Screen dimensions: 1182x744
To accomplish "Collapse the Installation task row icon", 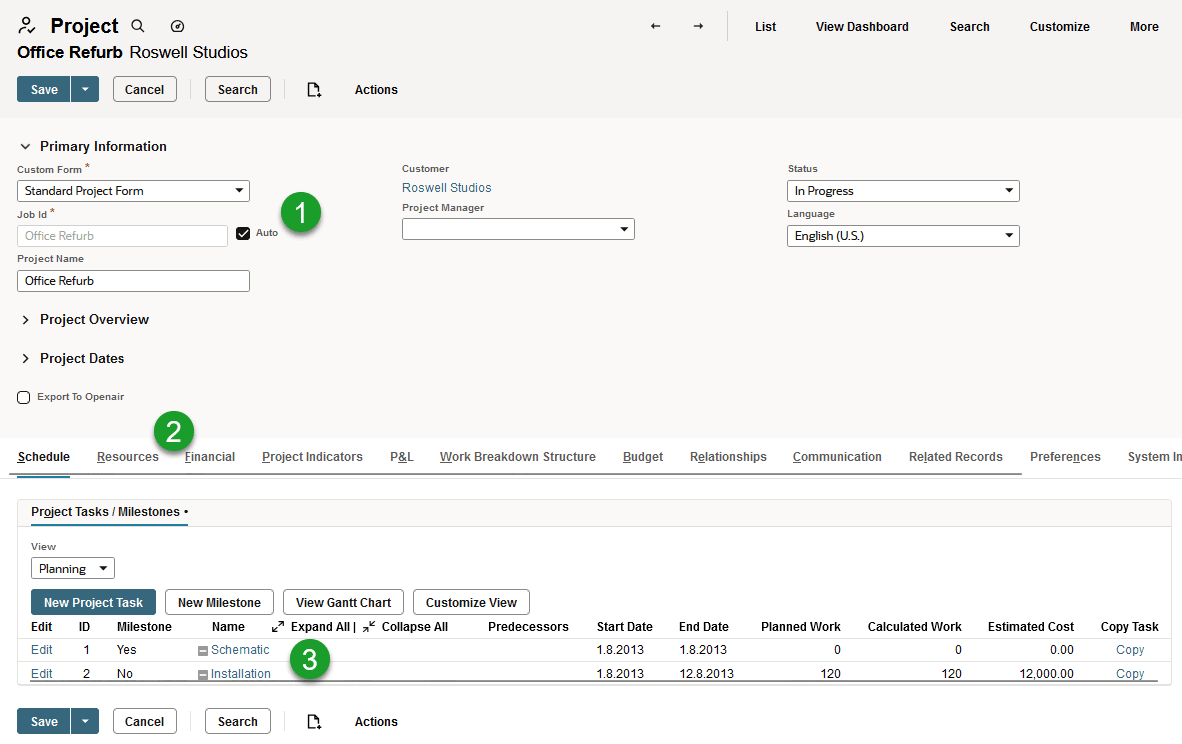I will [203, 675].
